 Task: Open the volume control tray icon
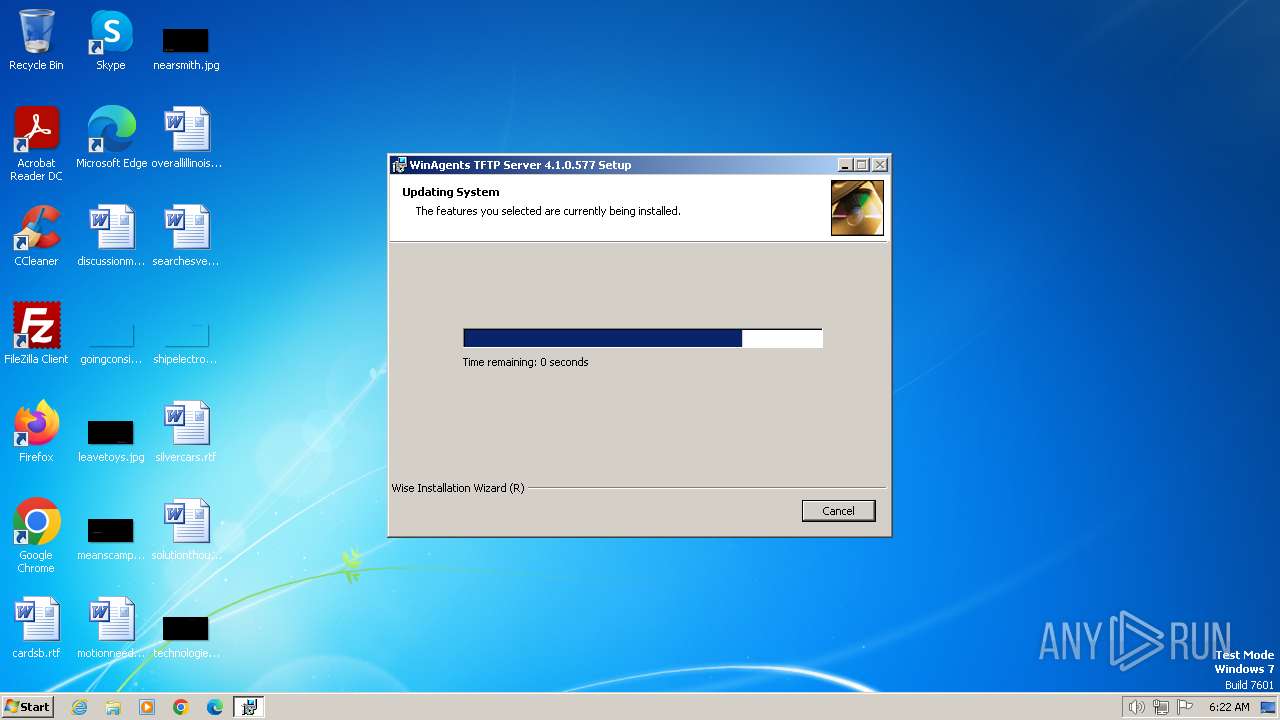(x=1136, y=707)
